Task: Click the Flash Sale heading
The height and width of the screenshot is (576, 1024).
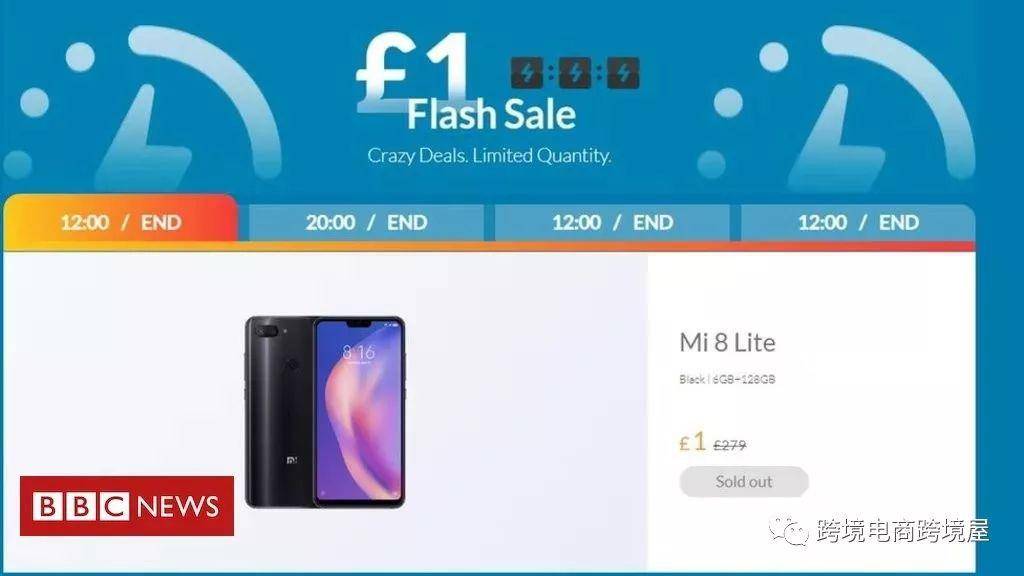Action: tap(491, 114)
